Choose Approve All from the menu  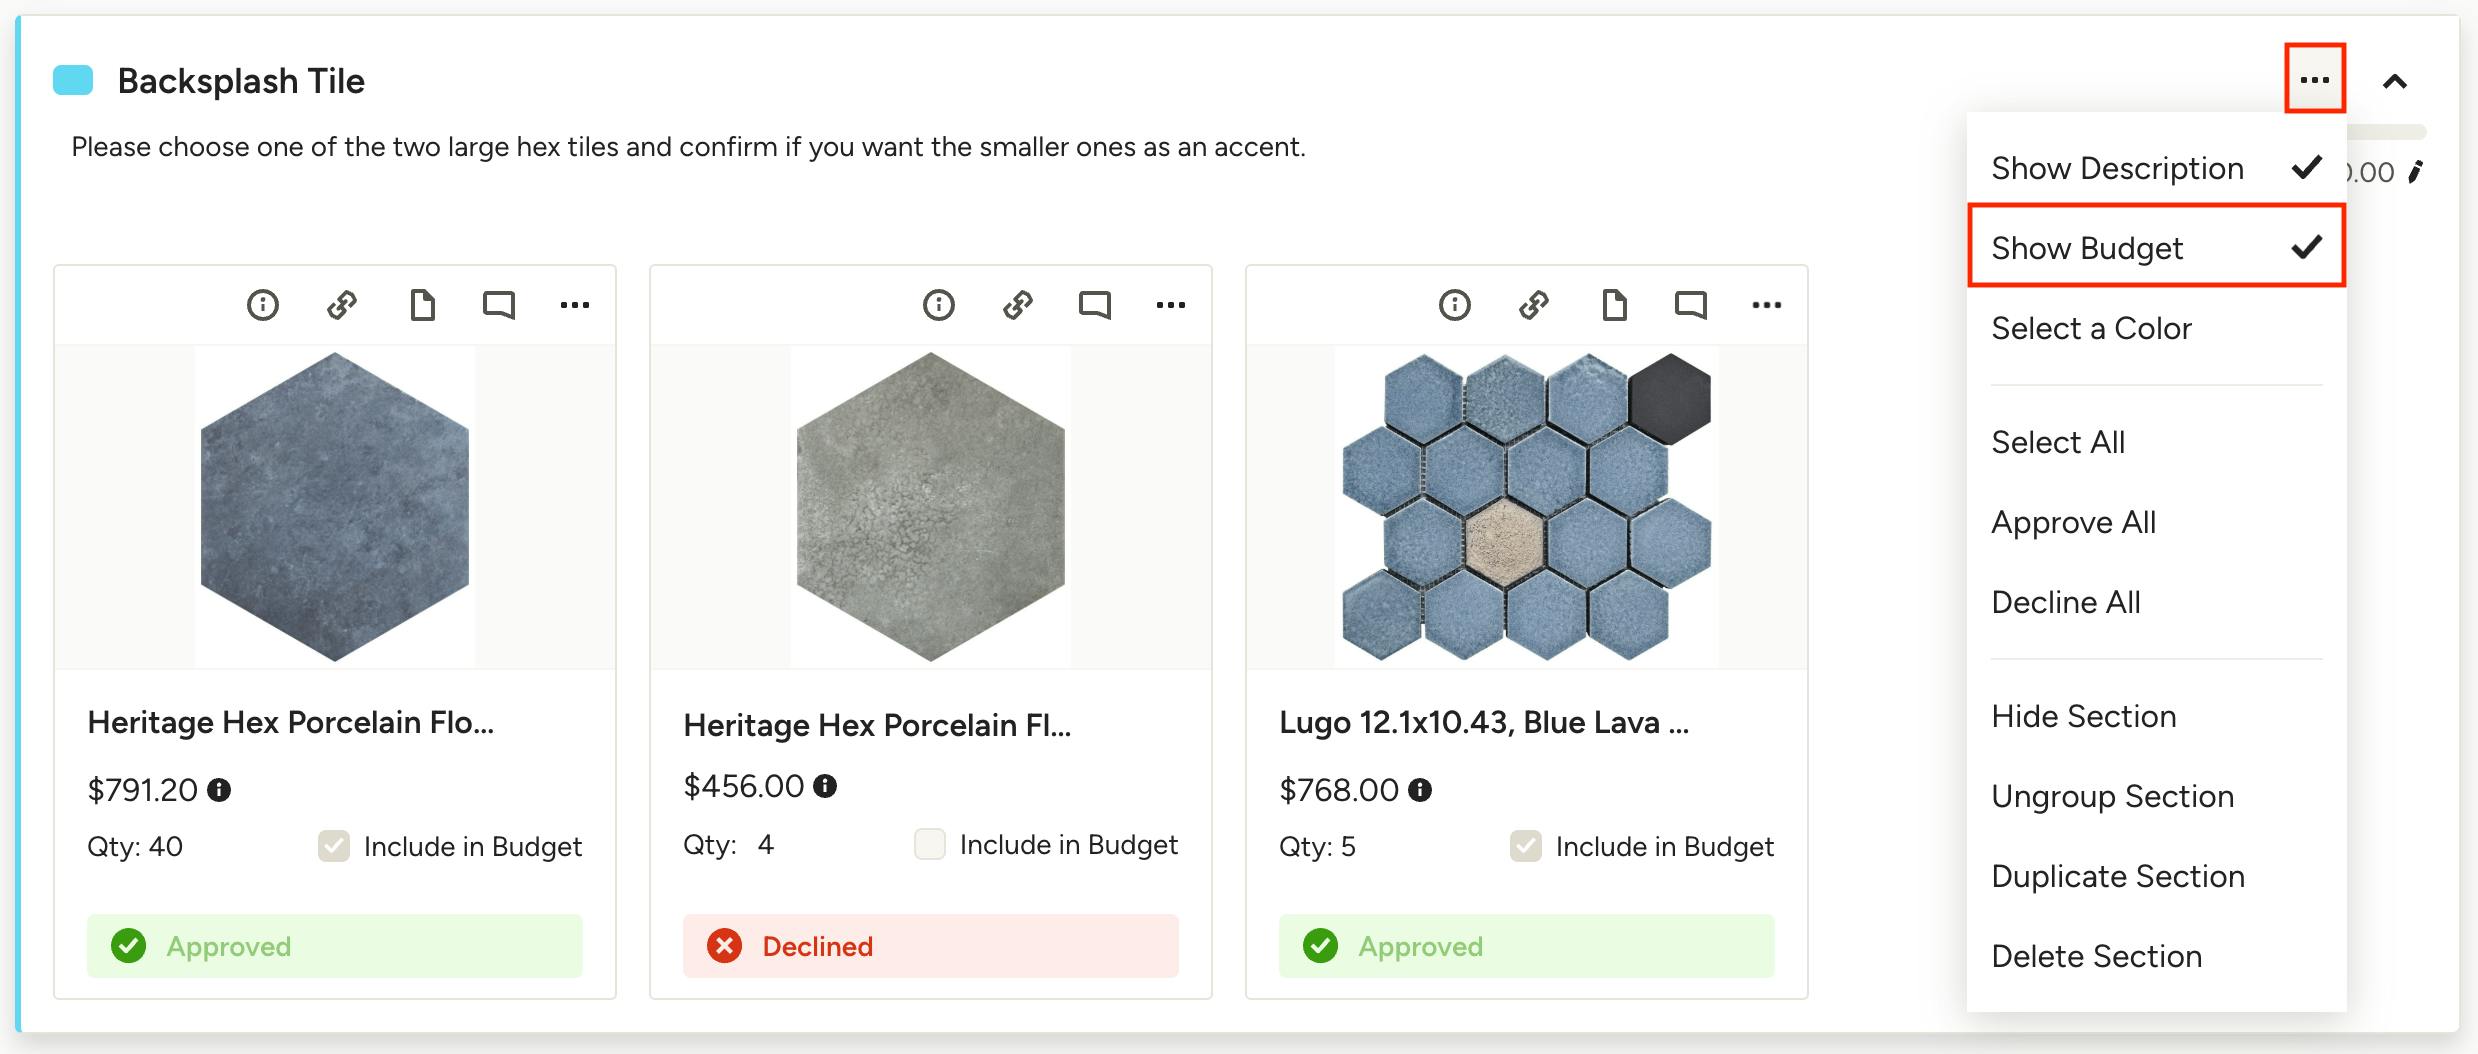(2074, 522)
